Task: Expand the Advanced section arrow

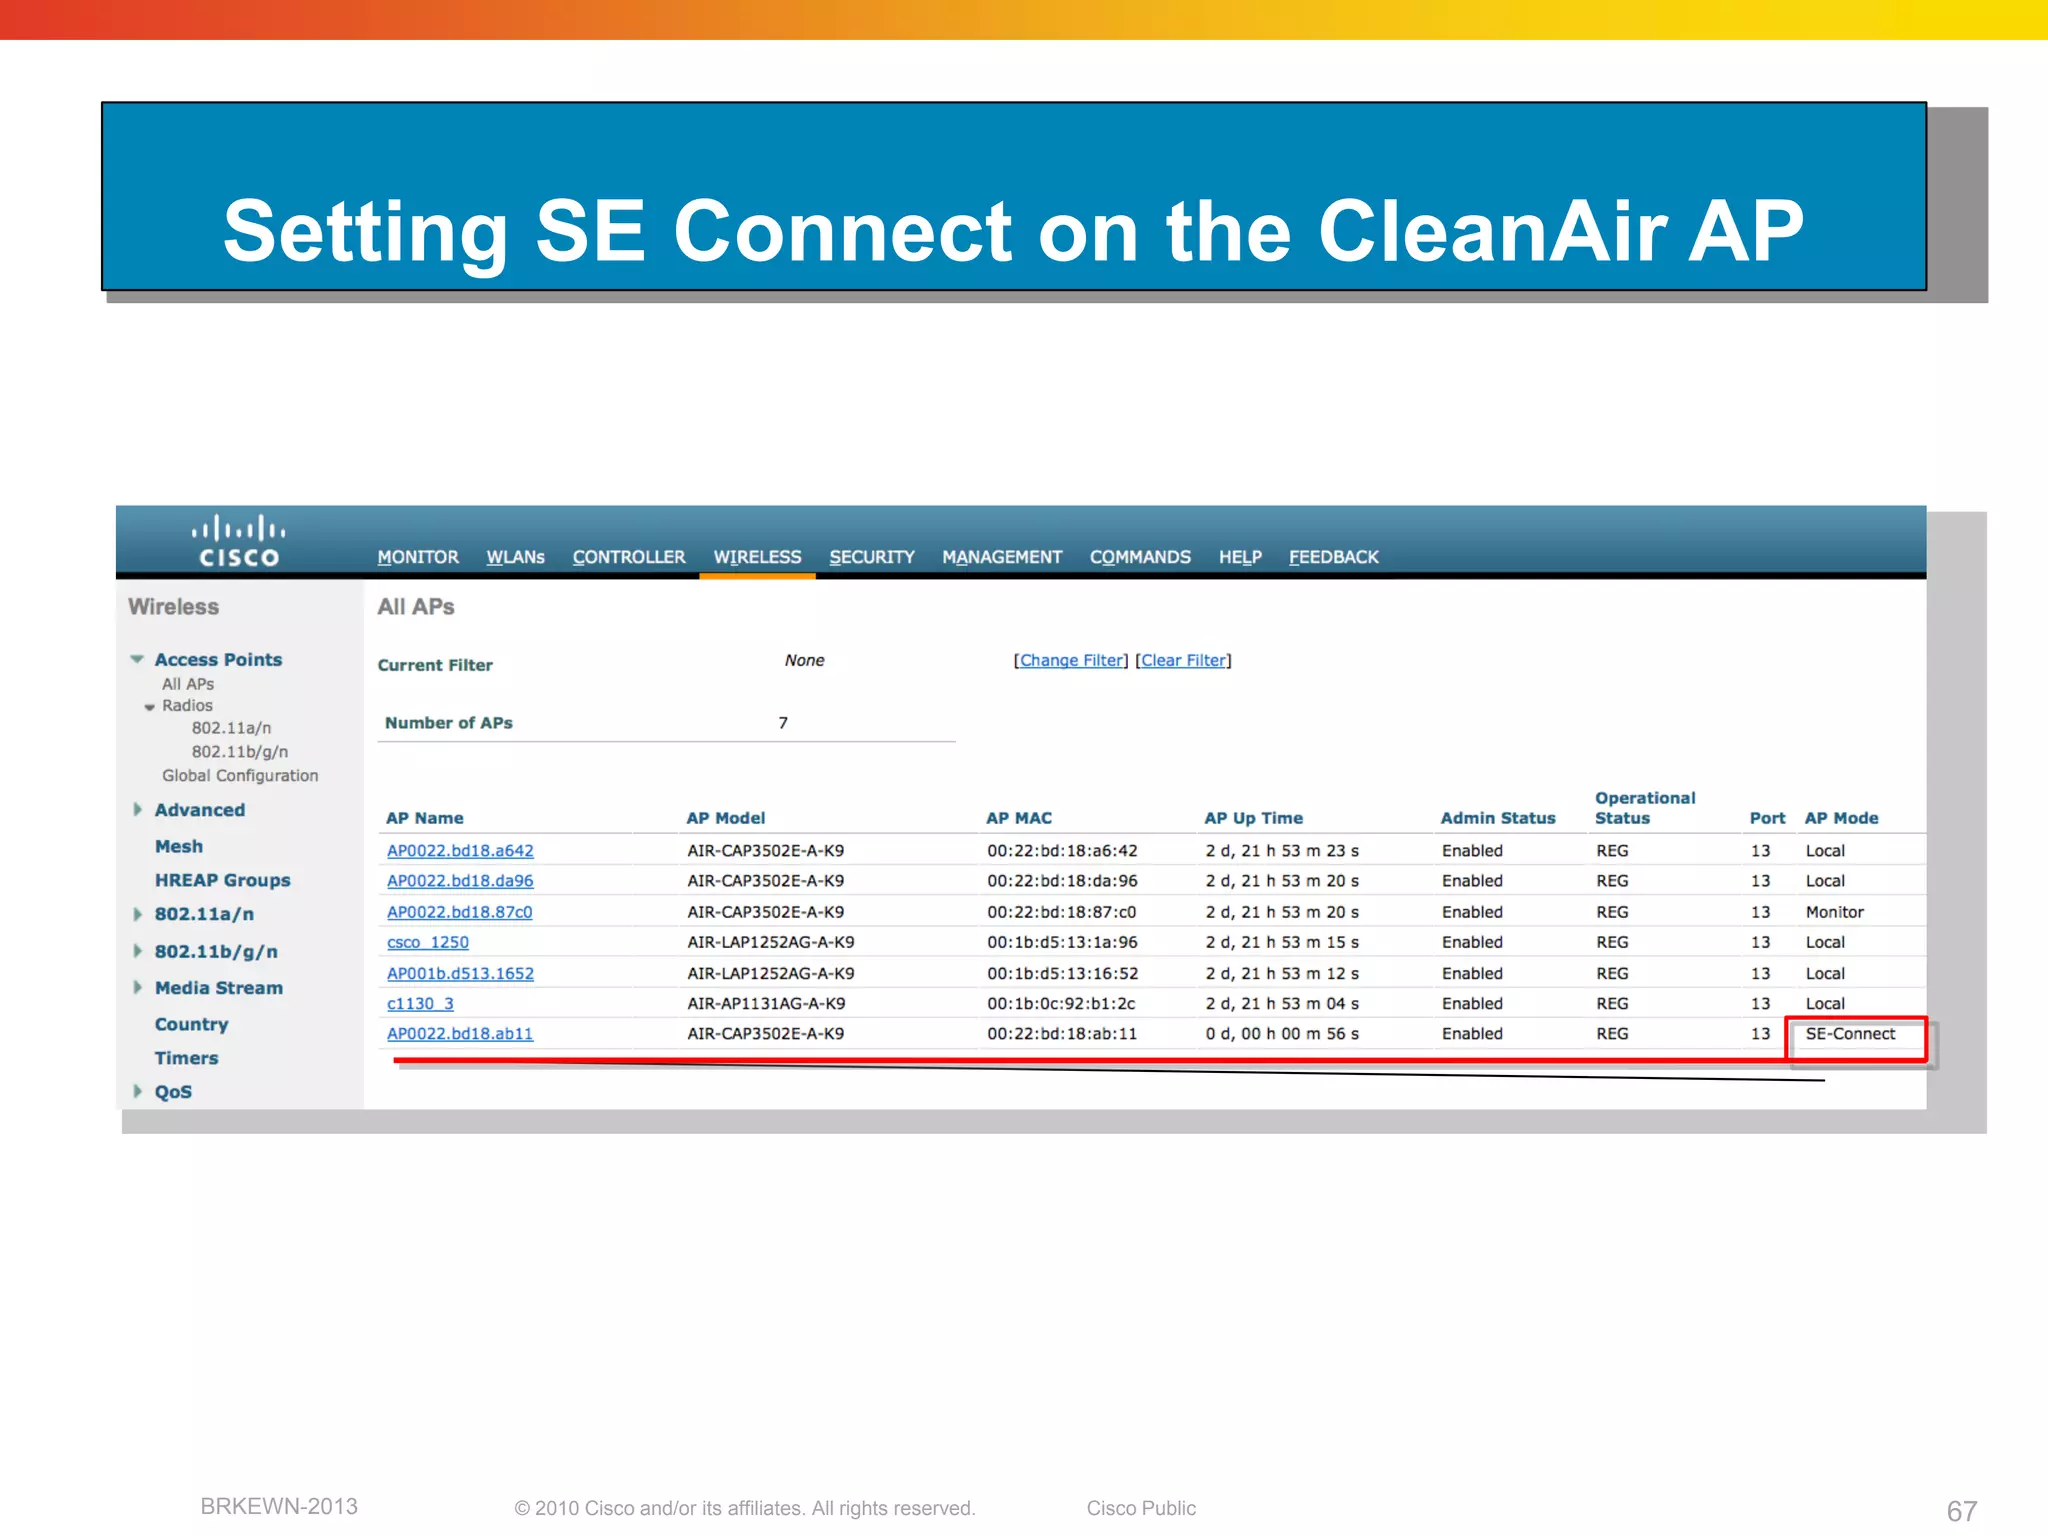Action: tap(138, 809)
